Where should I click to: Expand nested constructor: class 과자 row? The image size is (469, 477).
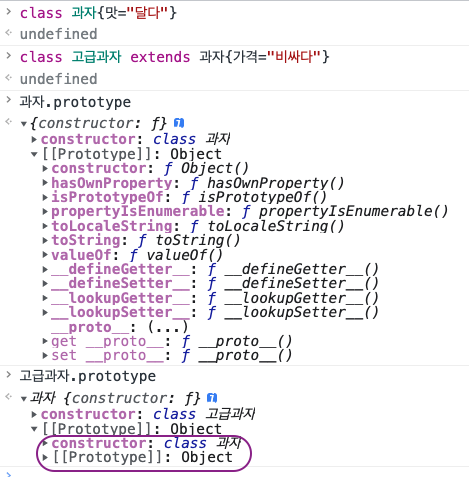point(45,443)
